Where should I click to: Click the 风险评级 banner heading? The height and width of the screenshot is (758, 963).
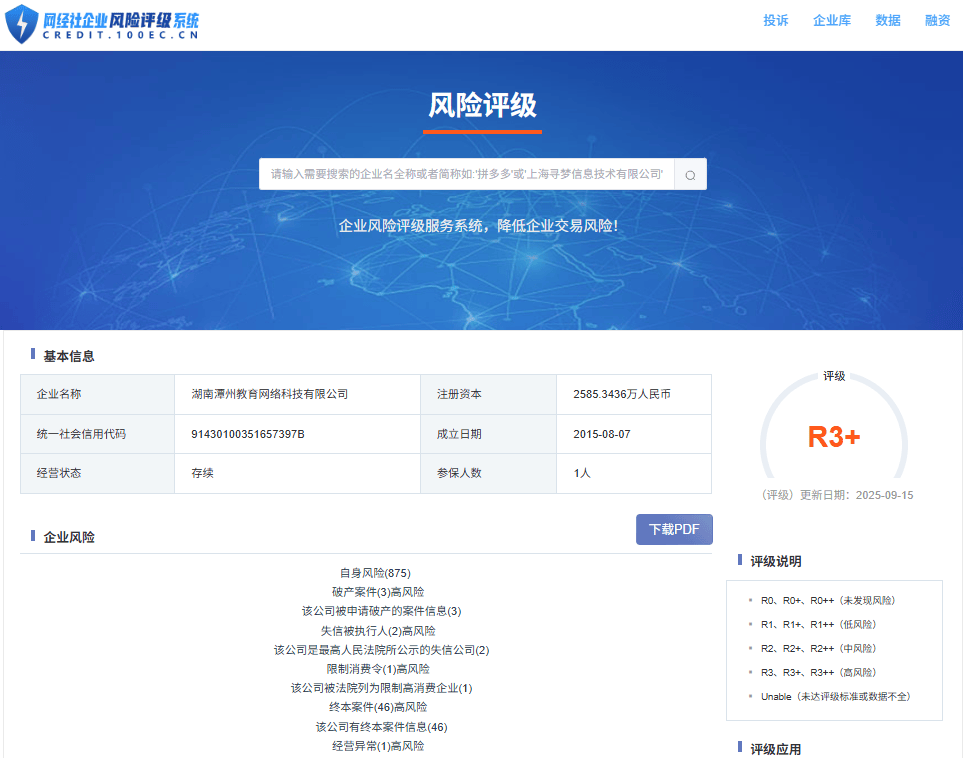click(482, 106)
